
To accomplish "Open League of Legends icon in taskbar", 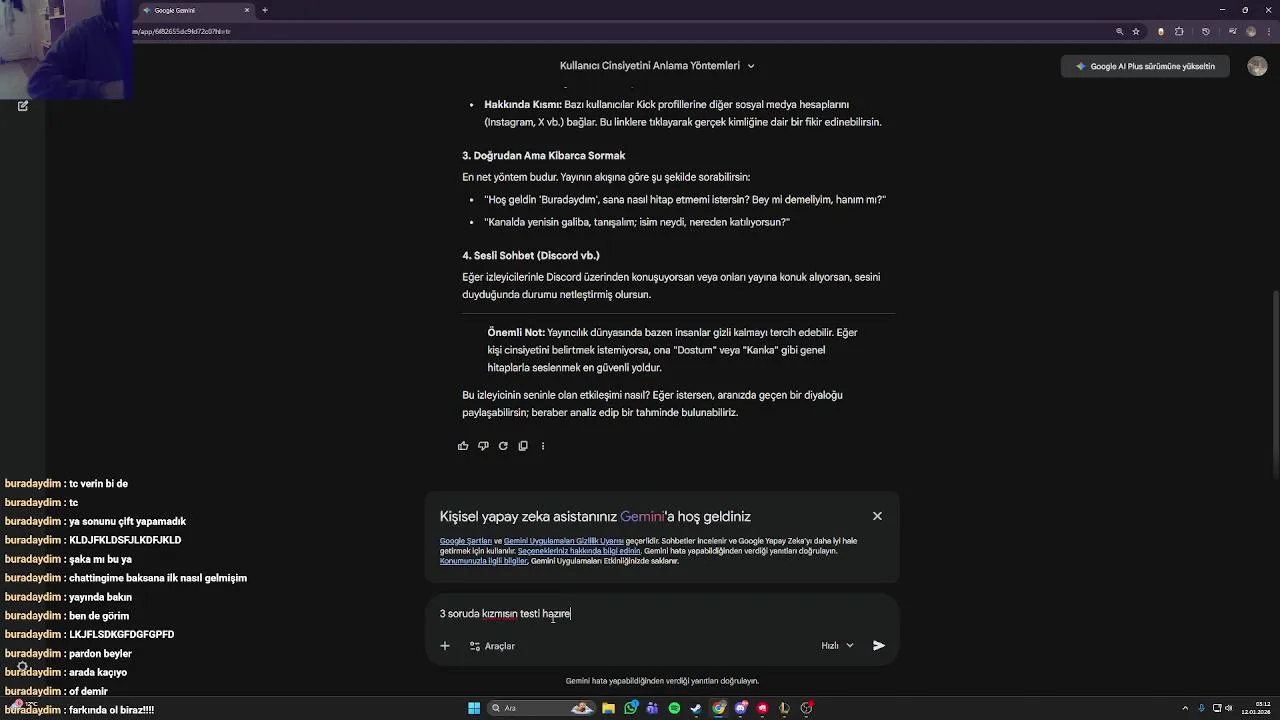I will tap(784, 708).
